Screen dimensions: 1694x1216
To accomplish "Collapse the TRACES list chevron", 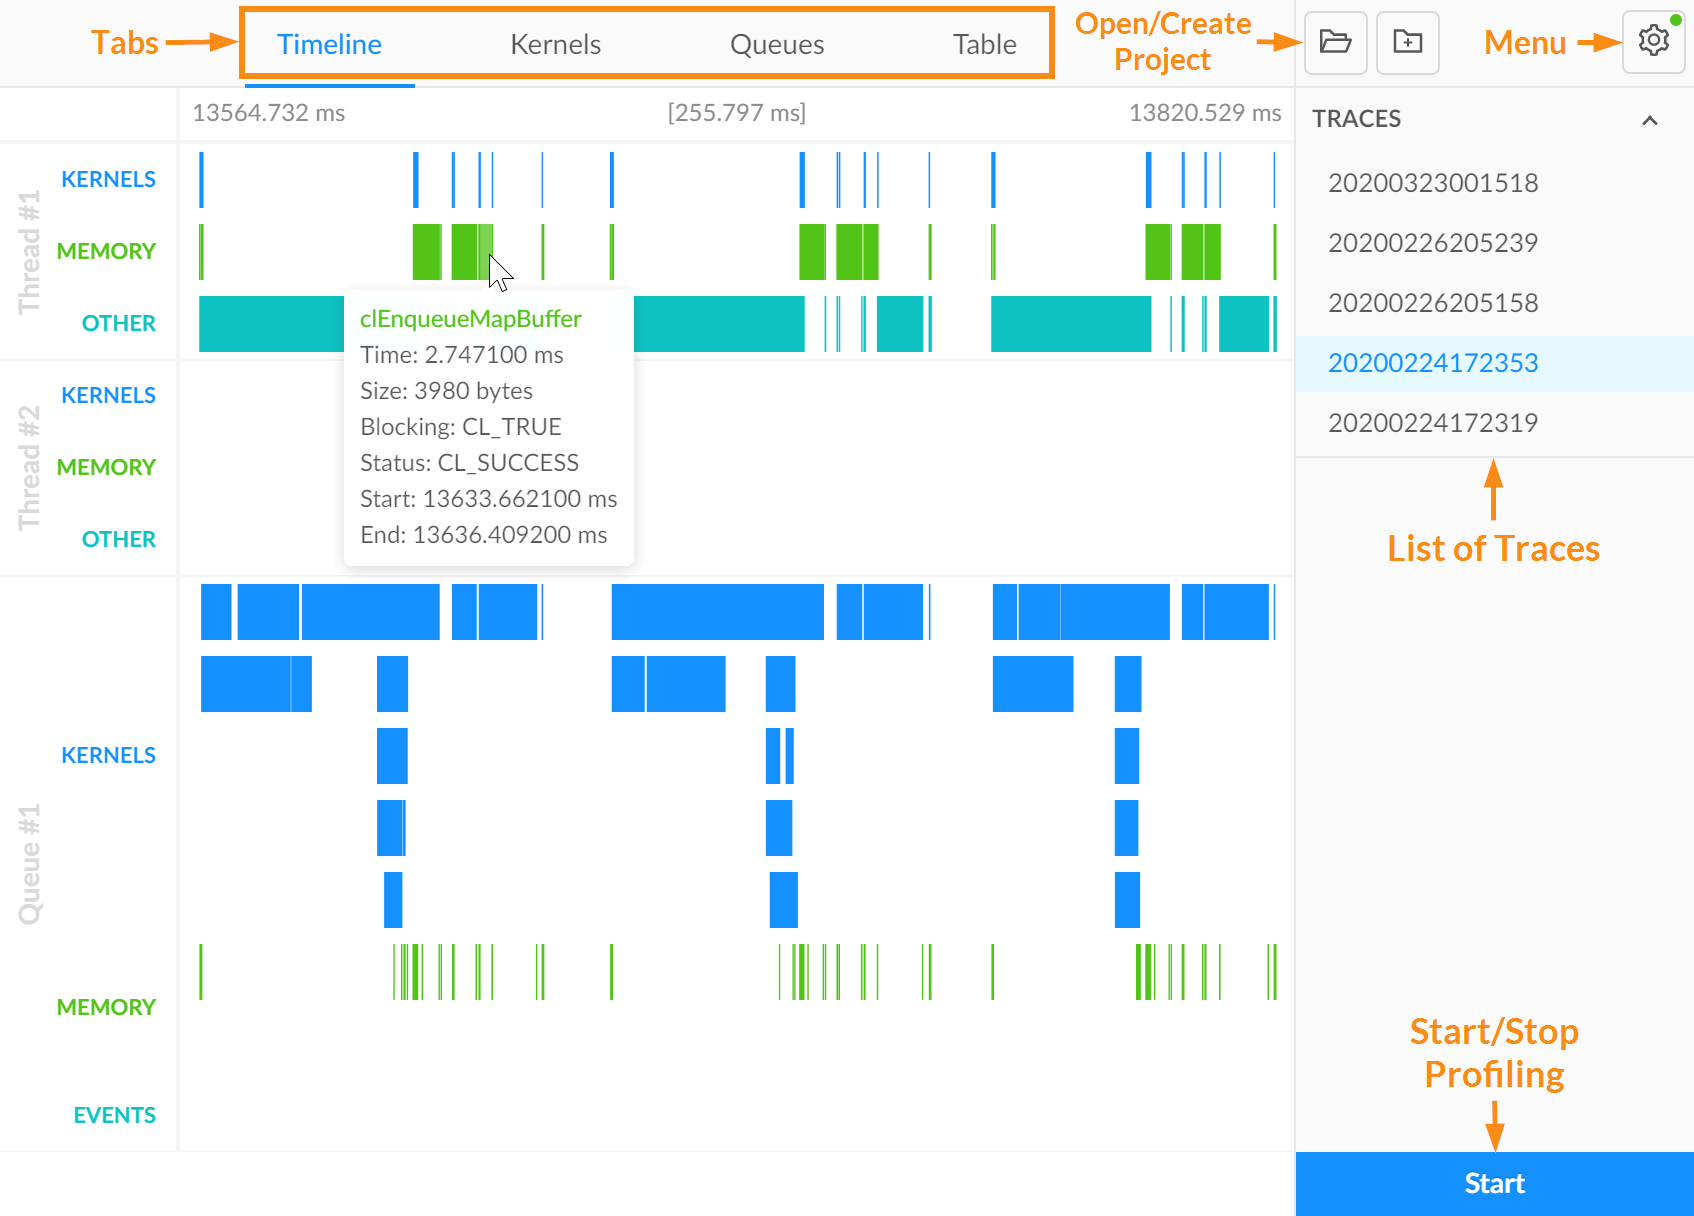I will [1650, 120].
